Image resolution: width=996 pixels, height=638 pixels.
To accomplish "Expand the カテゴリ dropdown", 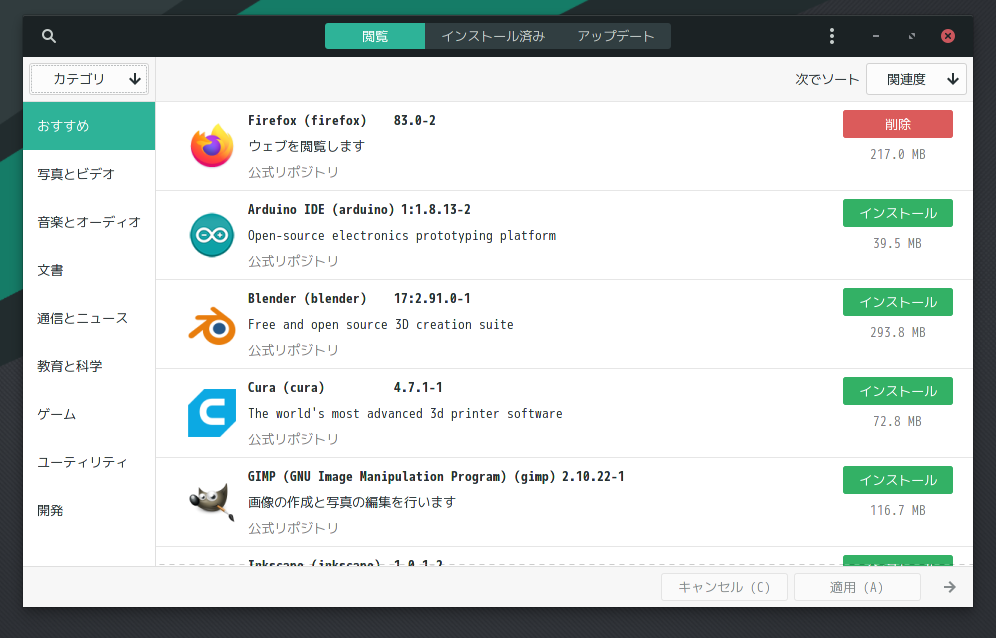I will (89, 79).
